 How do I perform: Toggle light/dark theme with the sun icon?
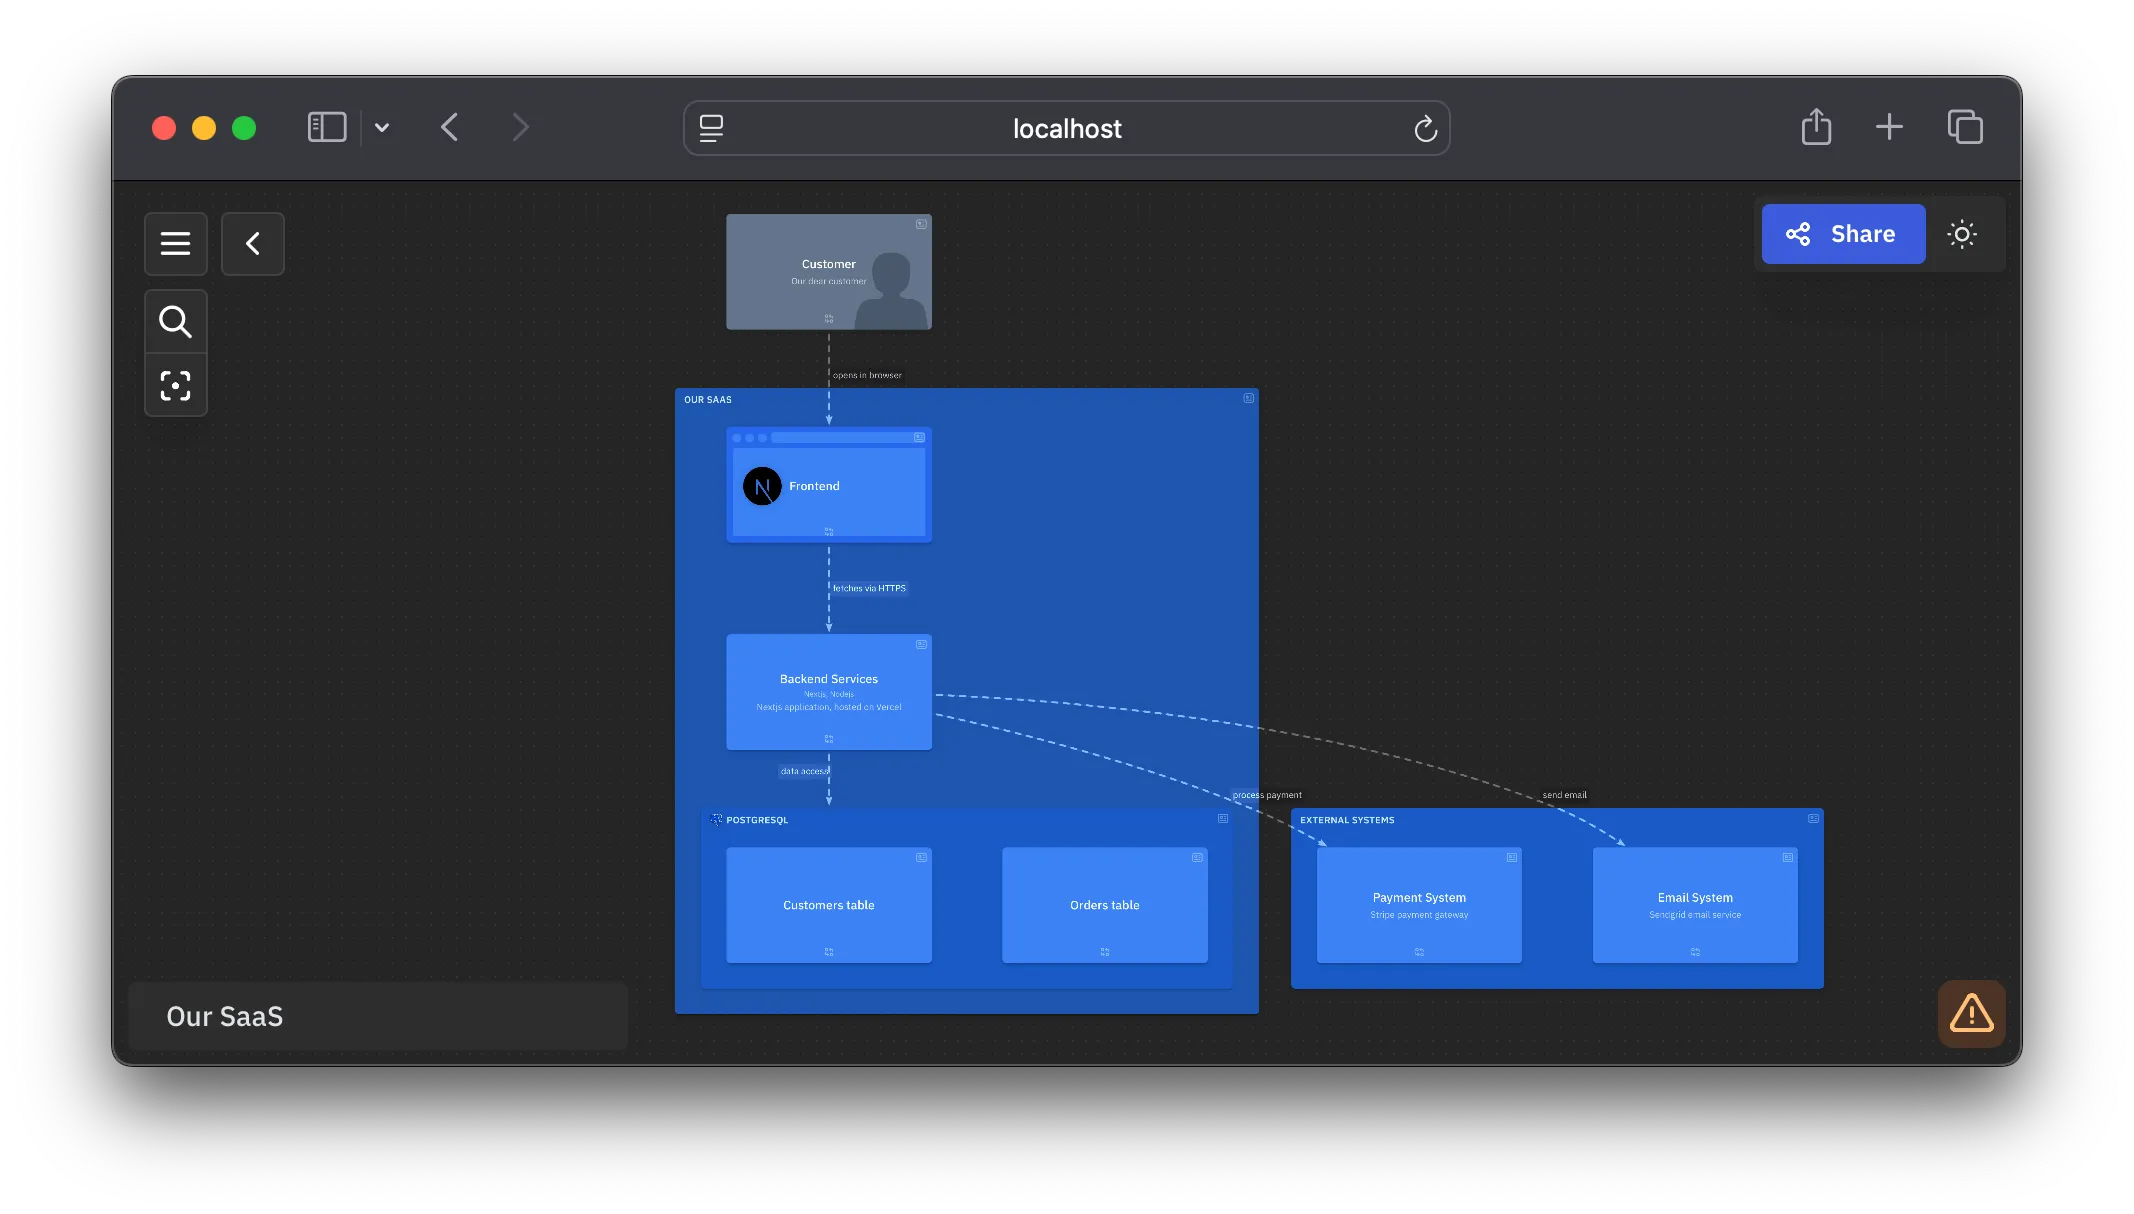[x=1962, y=234]
